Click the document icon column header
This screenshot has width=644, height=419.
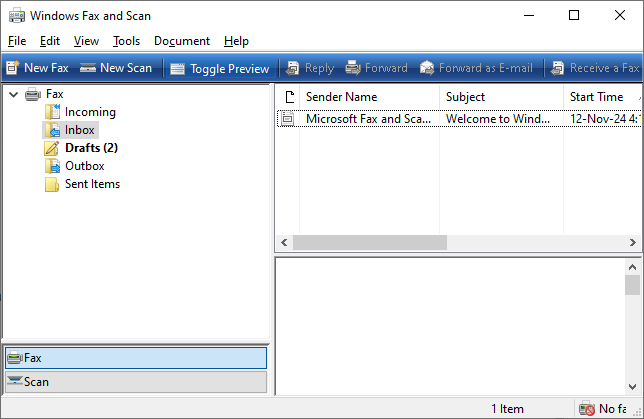click(289, 97)
